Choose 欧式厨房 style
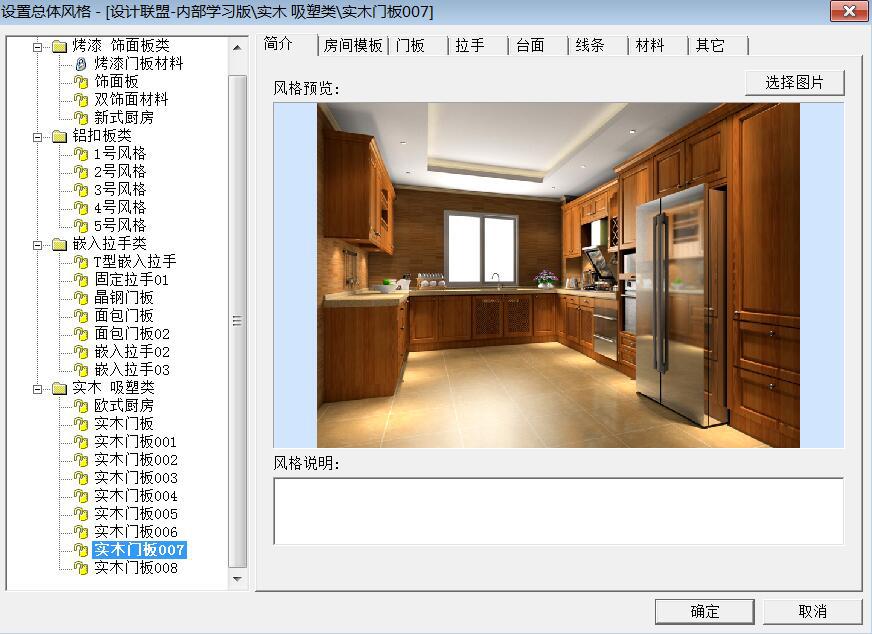Screen dimensions: 872x634 click(x=123, y=405)
